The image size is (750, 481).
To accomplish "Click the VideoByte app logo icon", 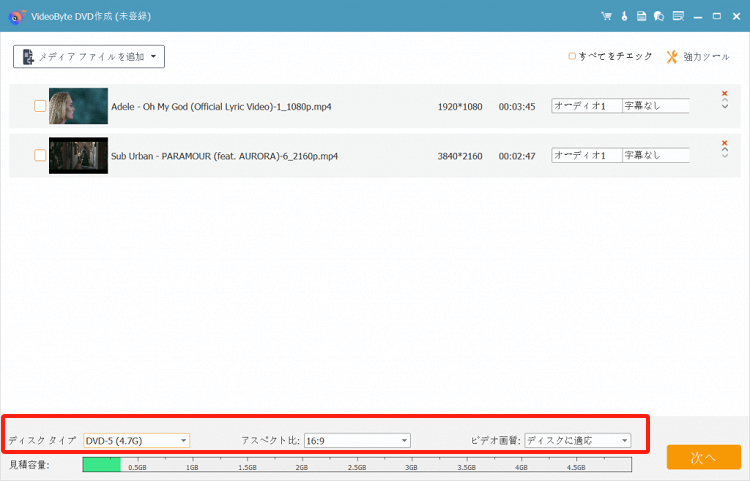I will click(x=15, y=16).
